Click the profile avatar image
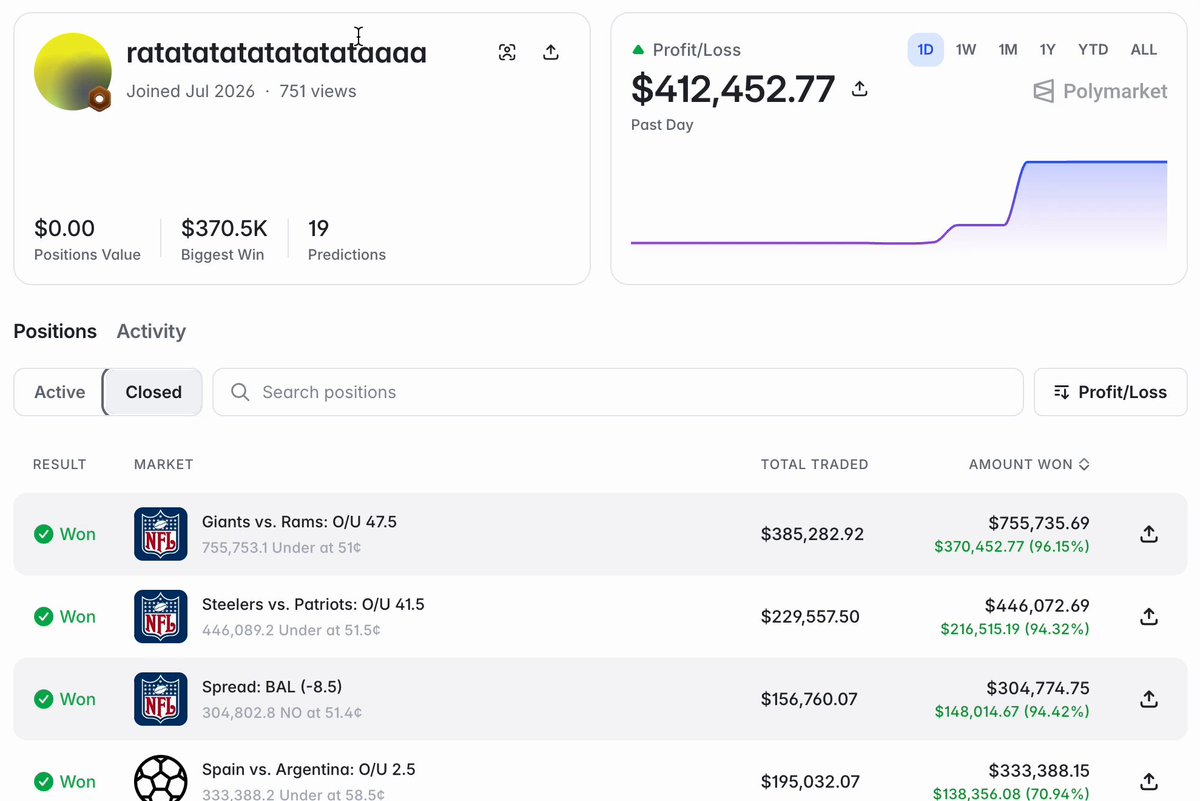This screenshot has width=1200, height=801. [72, 71]
